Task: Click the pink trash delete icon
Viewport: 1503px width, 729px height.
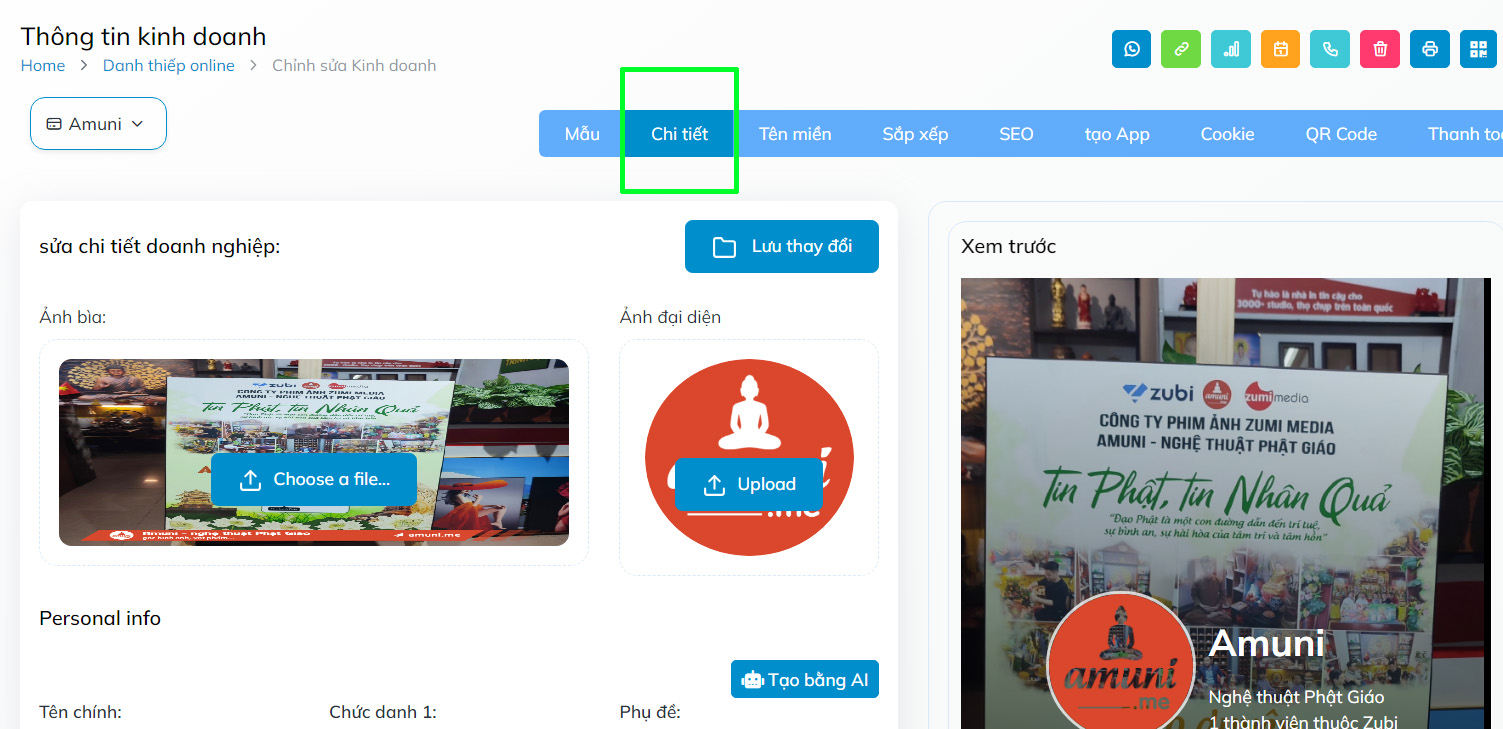Action: coord(1380,49)
